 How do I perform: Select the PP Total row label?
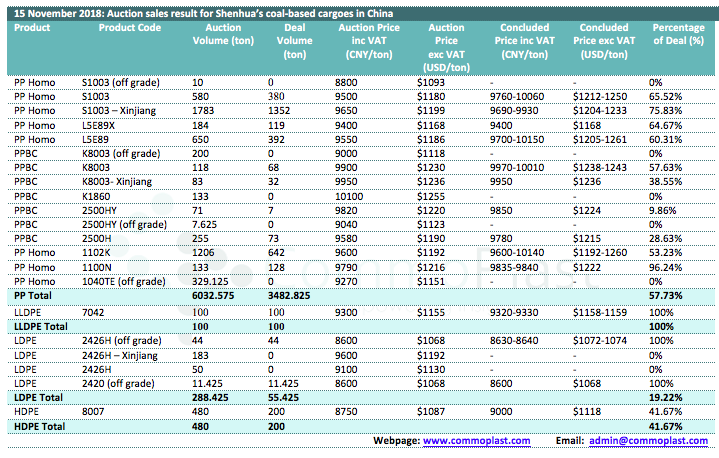tap(34, 298)
